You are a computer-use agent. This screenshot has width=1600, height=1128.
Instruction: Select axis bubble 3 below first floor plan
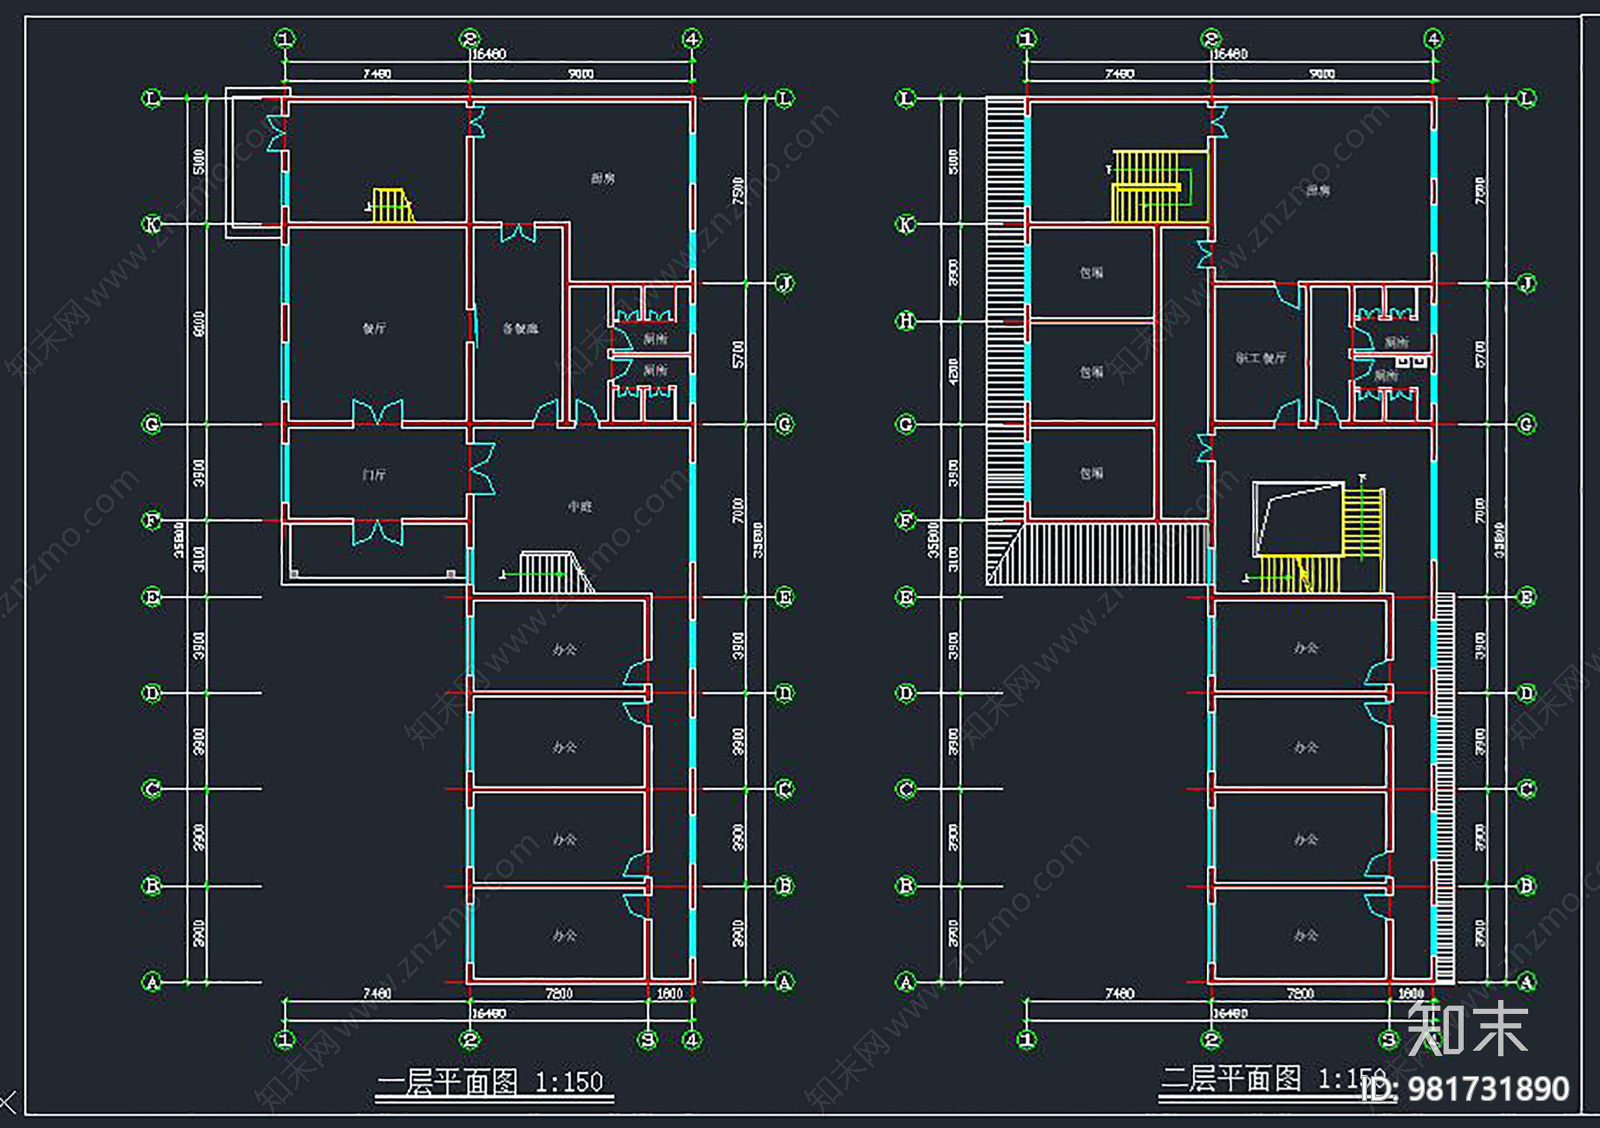pos(648,1040)
